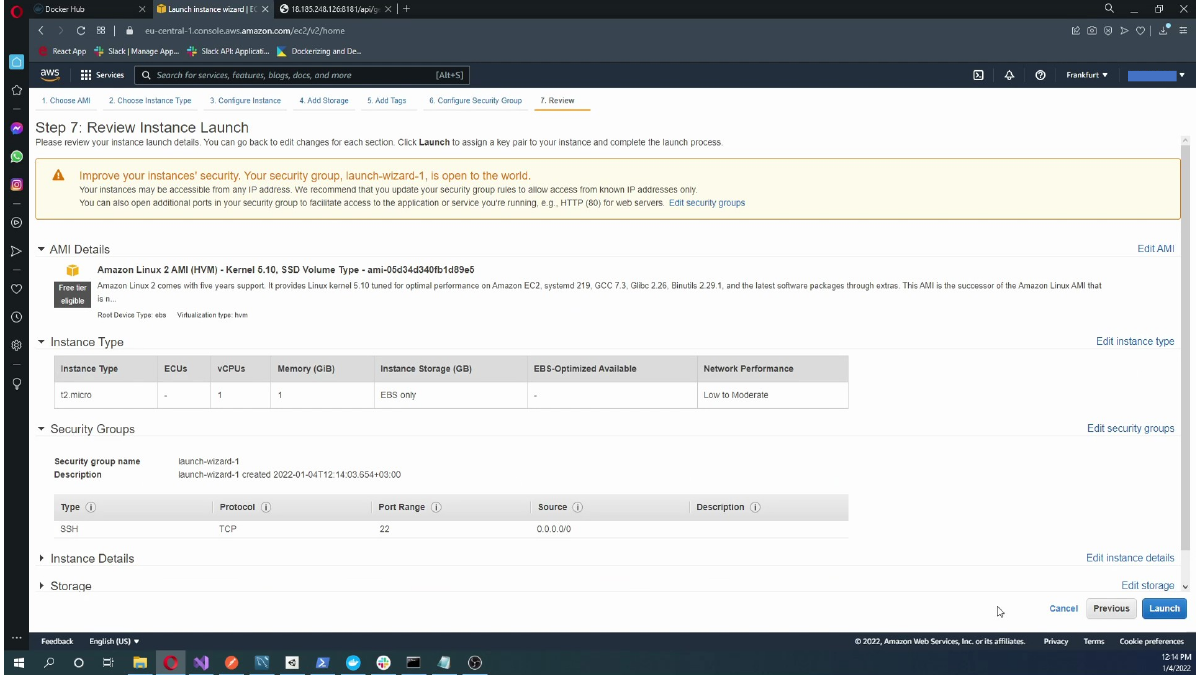The width and height of the screenshot is (1201, 675).
Task: Open Messenger in Opera sidebar
Action: click(16, 129)
